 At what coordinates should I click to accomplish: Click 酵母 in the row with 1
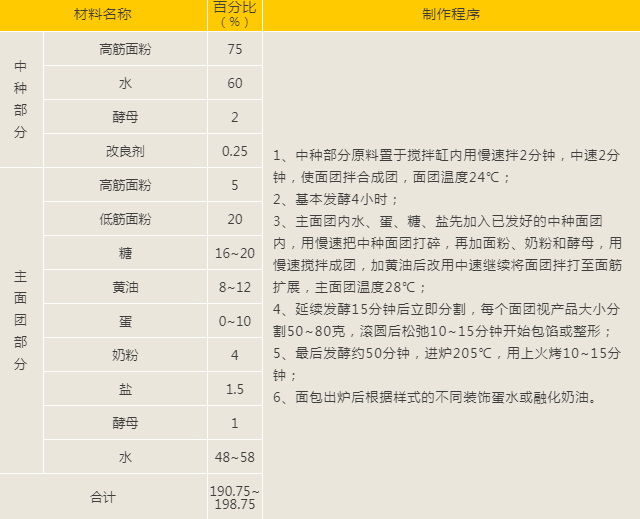point(125,423)
